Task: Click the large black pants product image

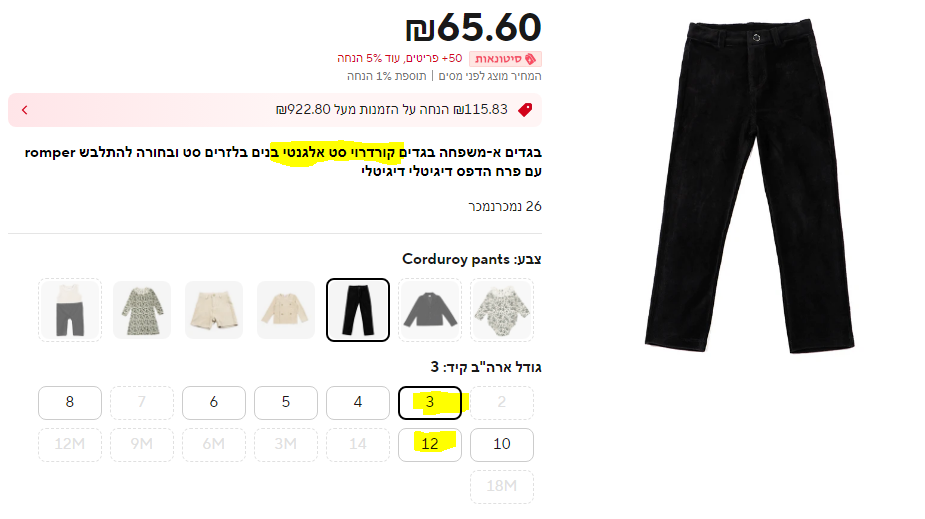Action: pos(749,186)
